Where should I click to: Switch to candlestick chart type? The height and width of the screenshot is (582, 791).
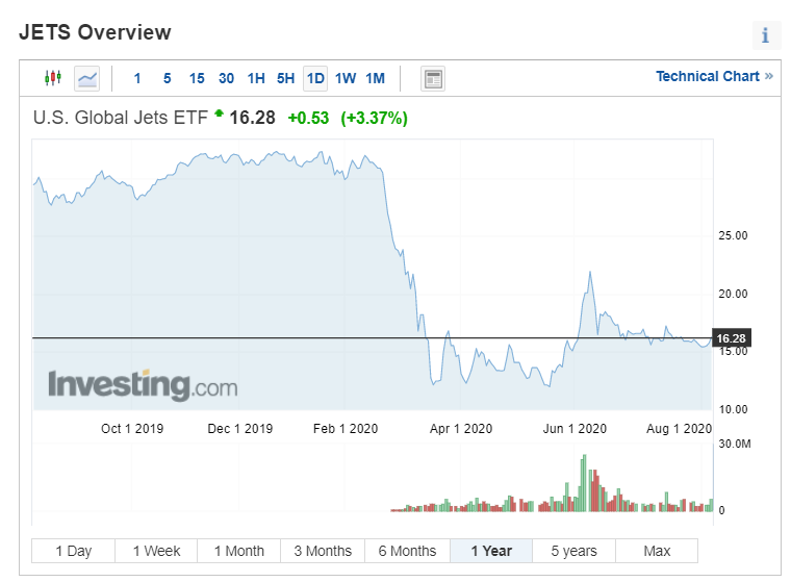pos(53,78)
